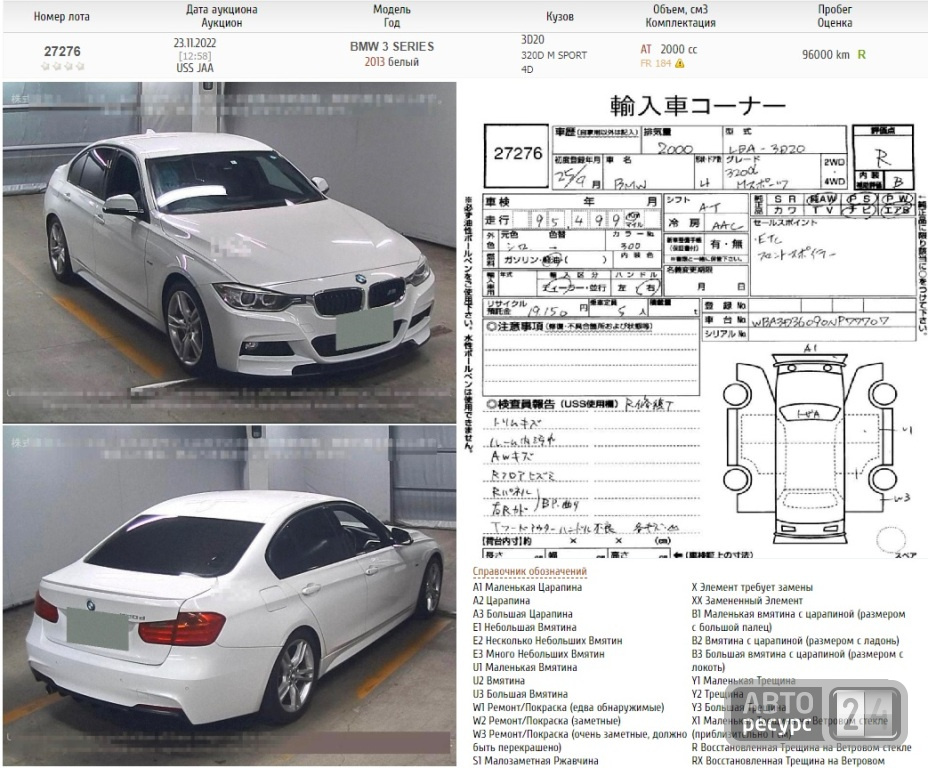This screenshot has height=768, width=928.
Task: Open the front view photo of the white BMW
Action: 230,252
